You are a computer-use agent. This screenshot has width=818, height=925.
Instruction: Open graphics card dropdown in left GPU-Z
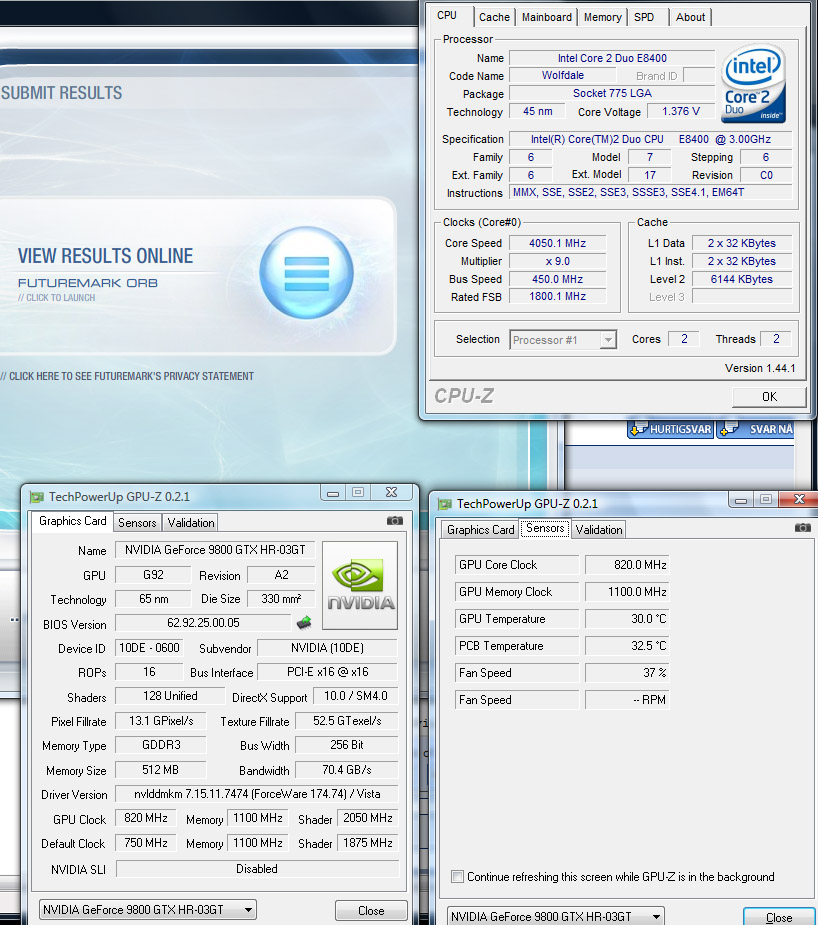pos(148,910)
